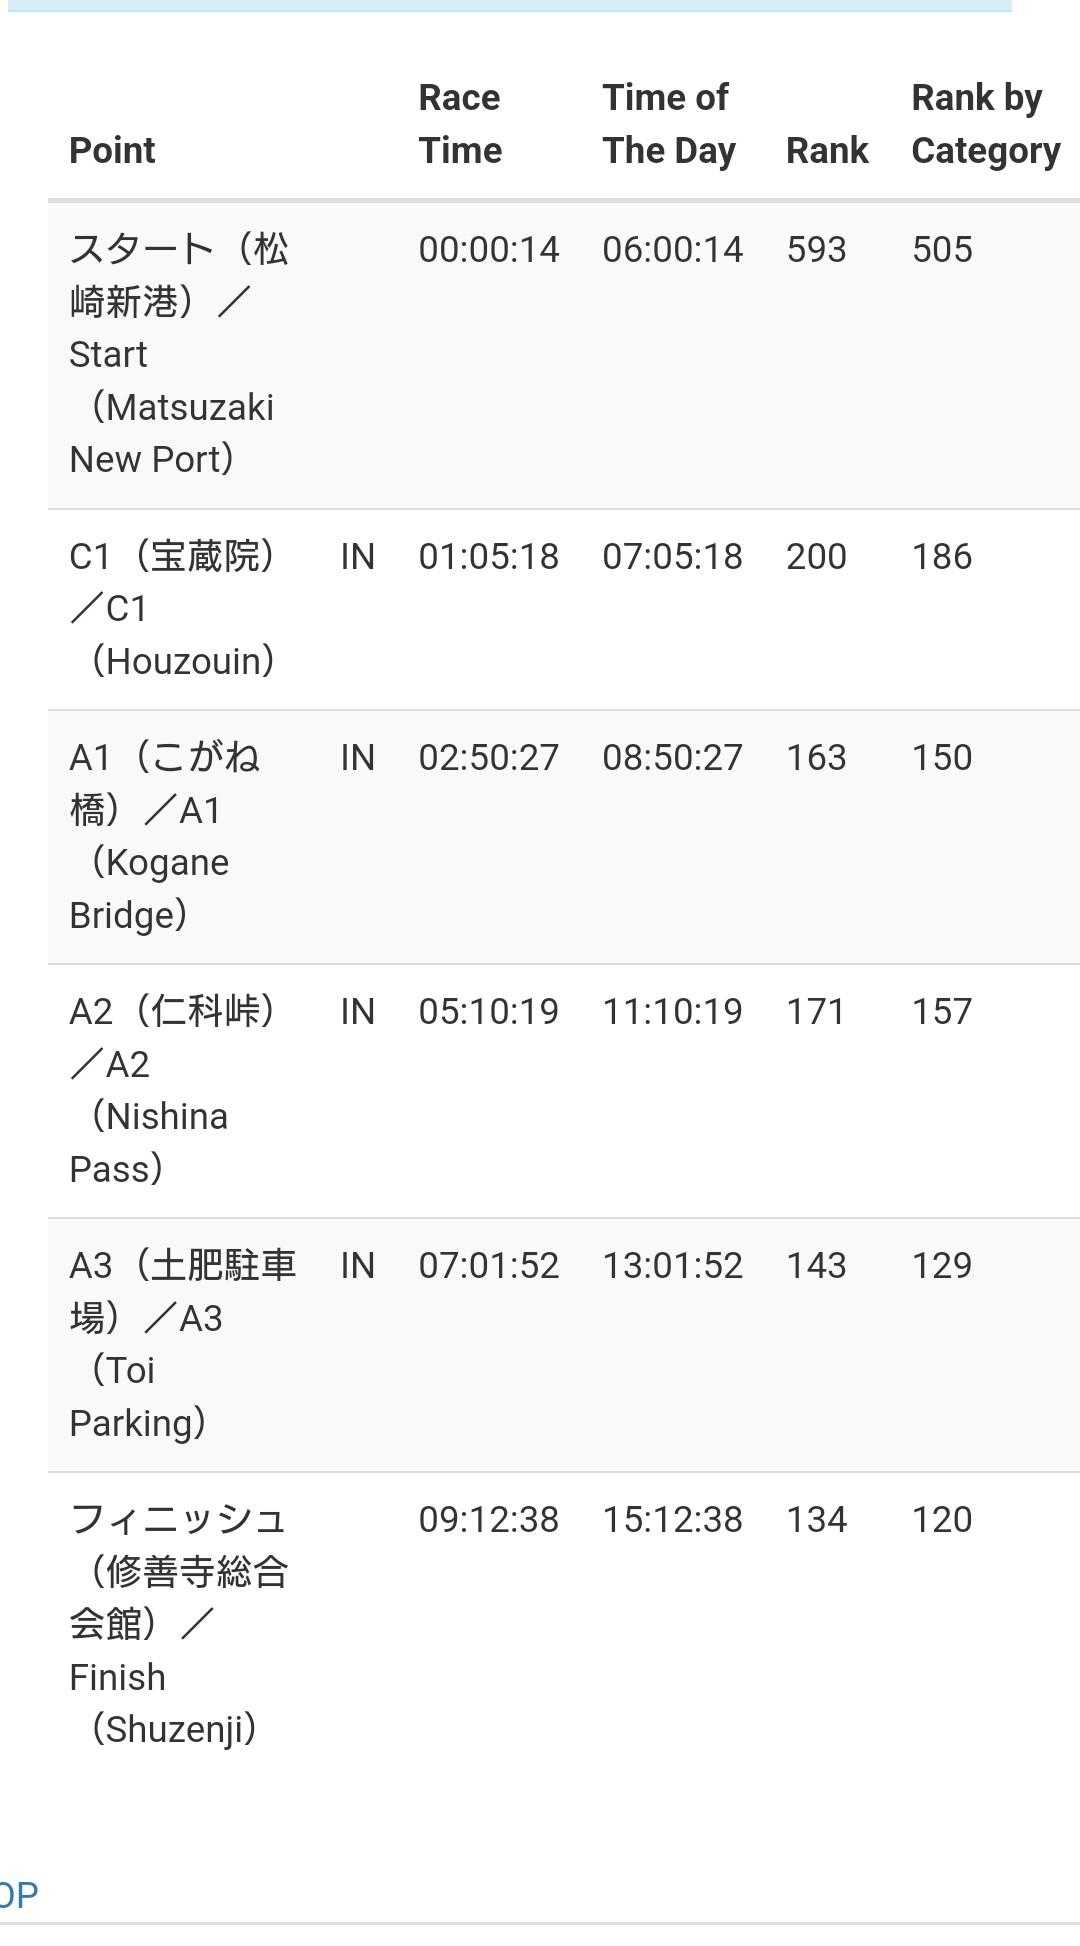This screenshot has height=1946, width=1080.
Task: Click the IN label in the C1 row
Action: point(357,556)
